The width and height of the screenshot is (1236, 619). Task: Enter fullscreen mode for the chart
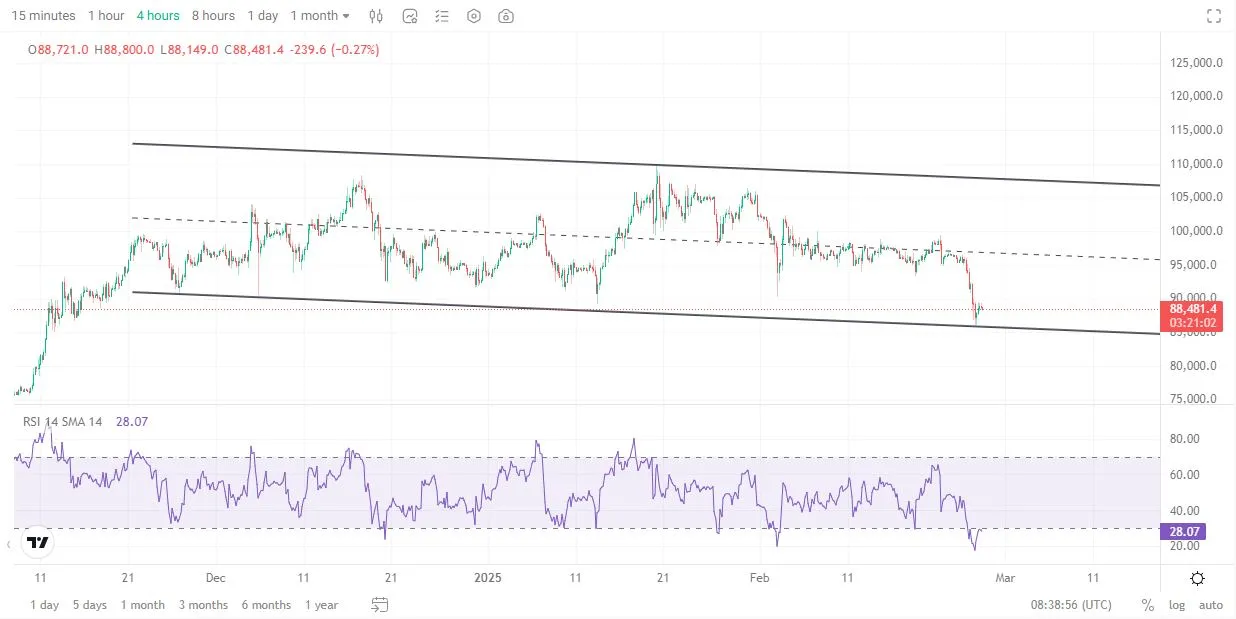1214,16
